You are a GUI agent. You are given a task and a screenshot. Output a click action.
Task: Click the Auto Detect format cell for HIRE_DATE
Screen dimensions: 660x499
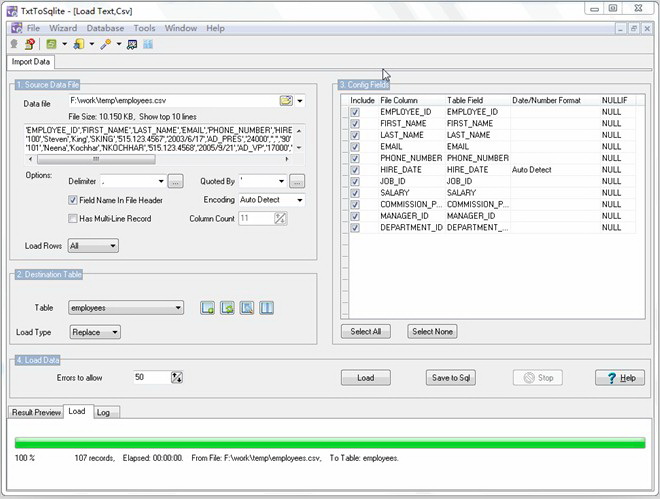[x=555, y=170]
